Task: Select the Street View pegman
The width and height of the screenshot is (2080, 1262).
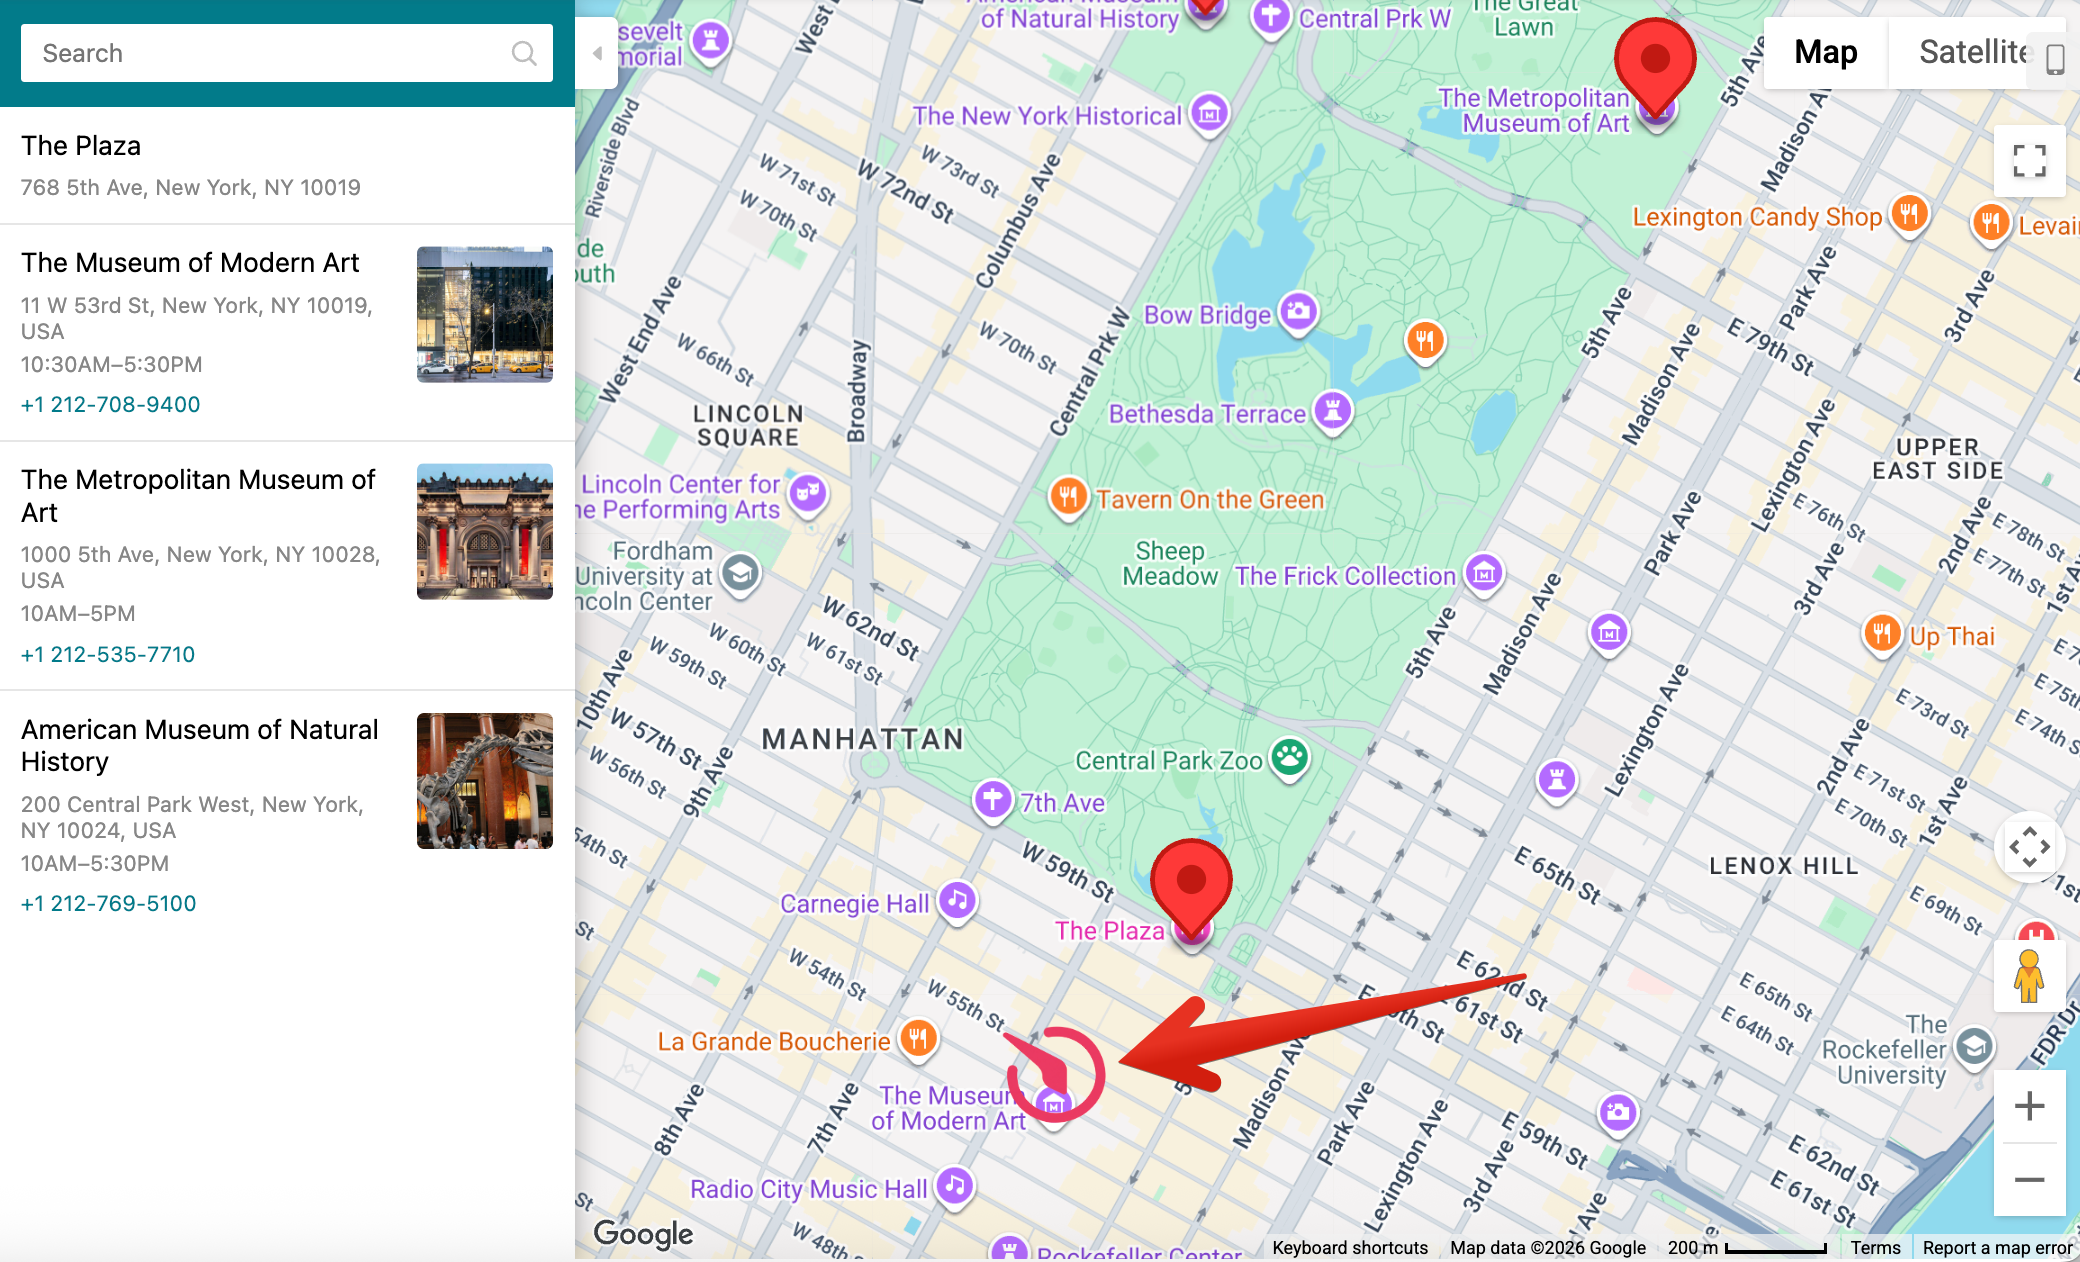Action: (2029, 976)
